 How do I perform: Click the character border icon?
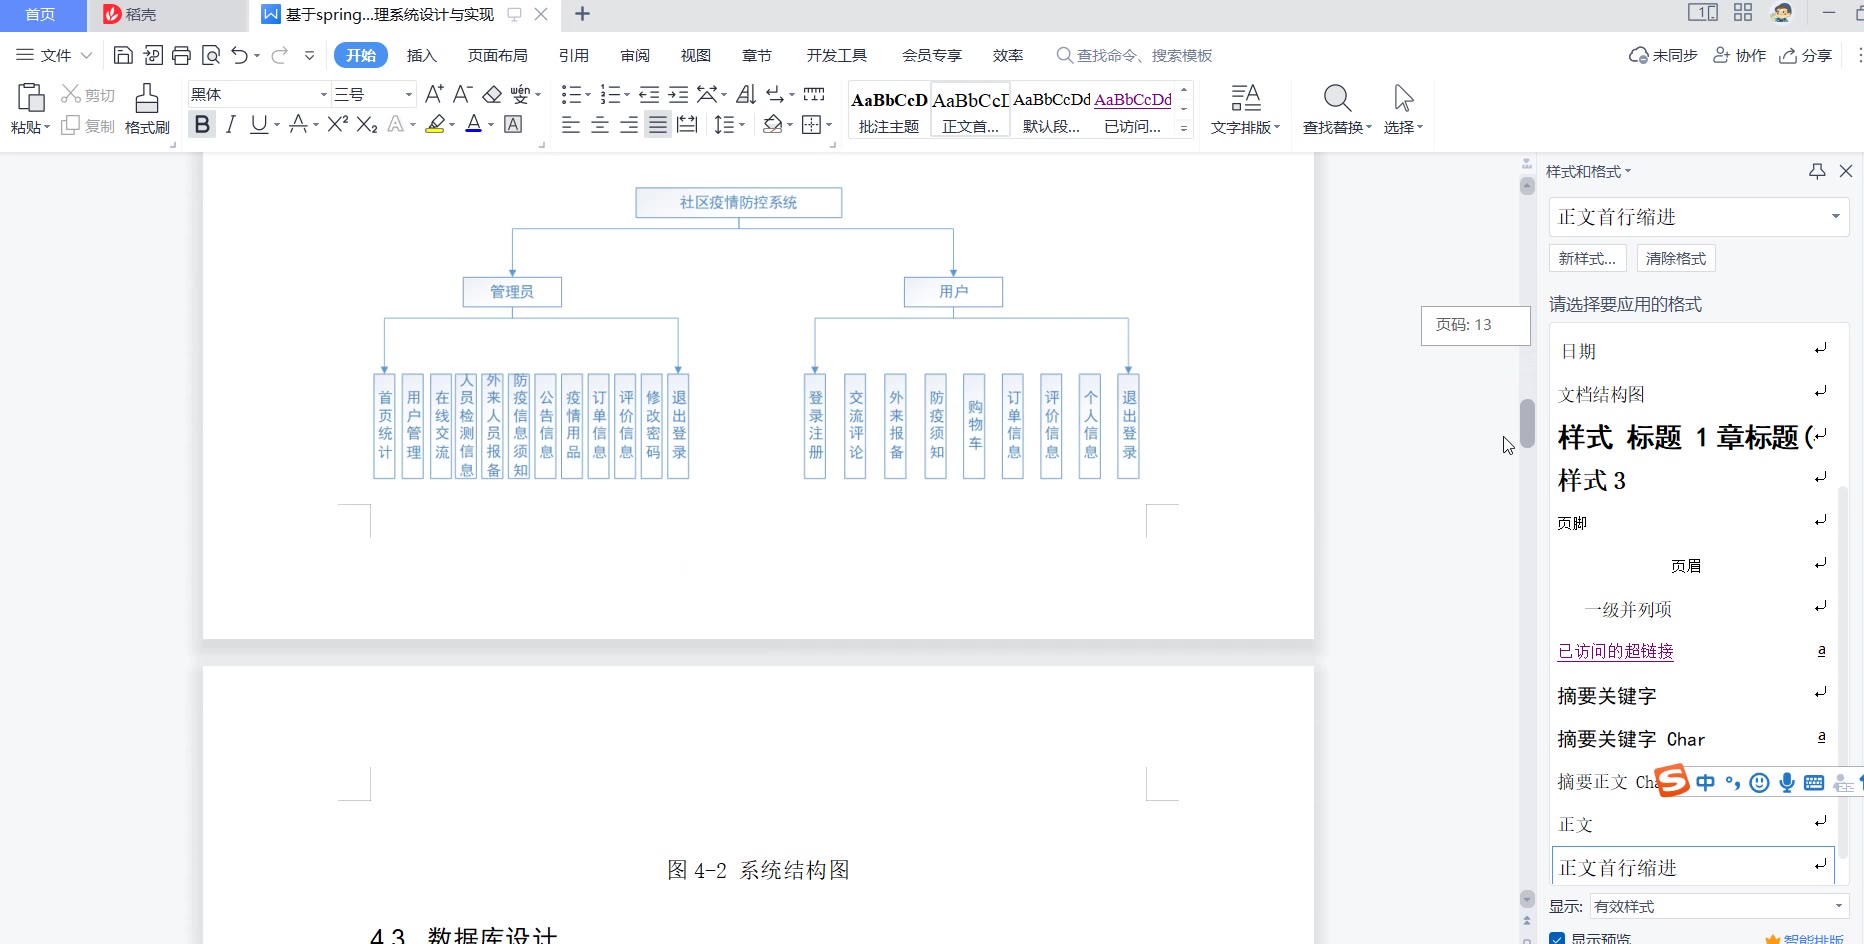pyautogui.click(x=513, y=124)
